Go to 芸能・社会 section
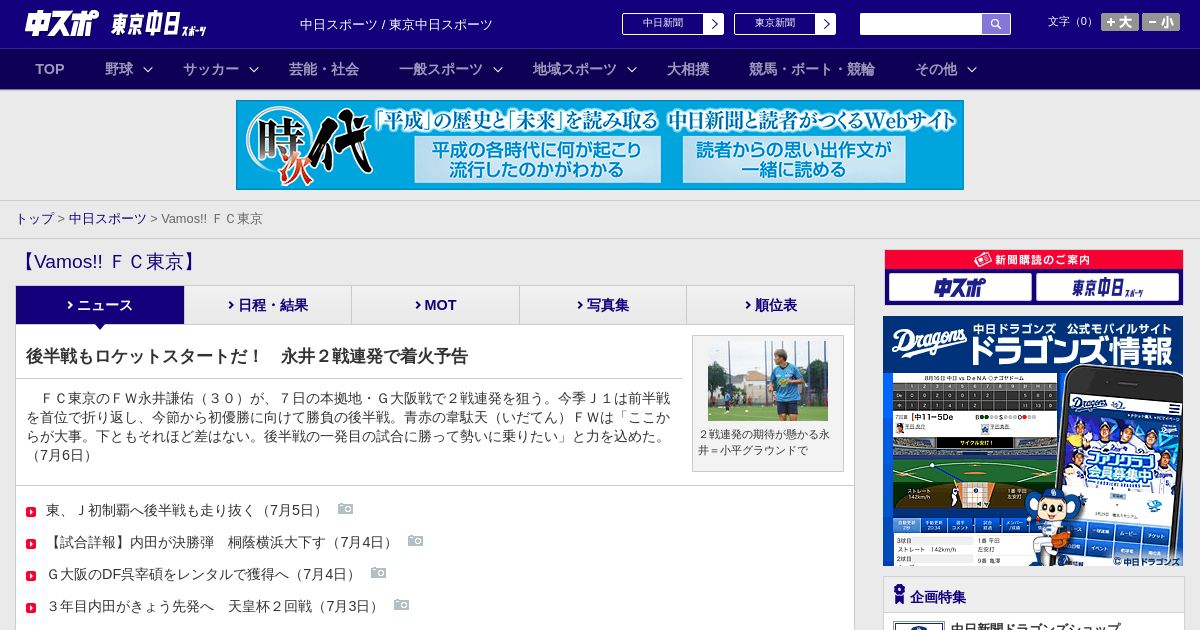The width and height of the screenshot is (1200, 630). [x=324, y=69]
